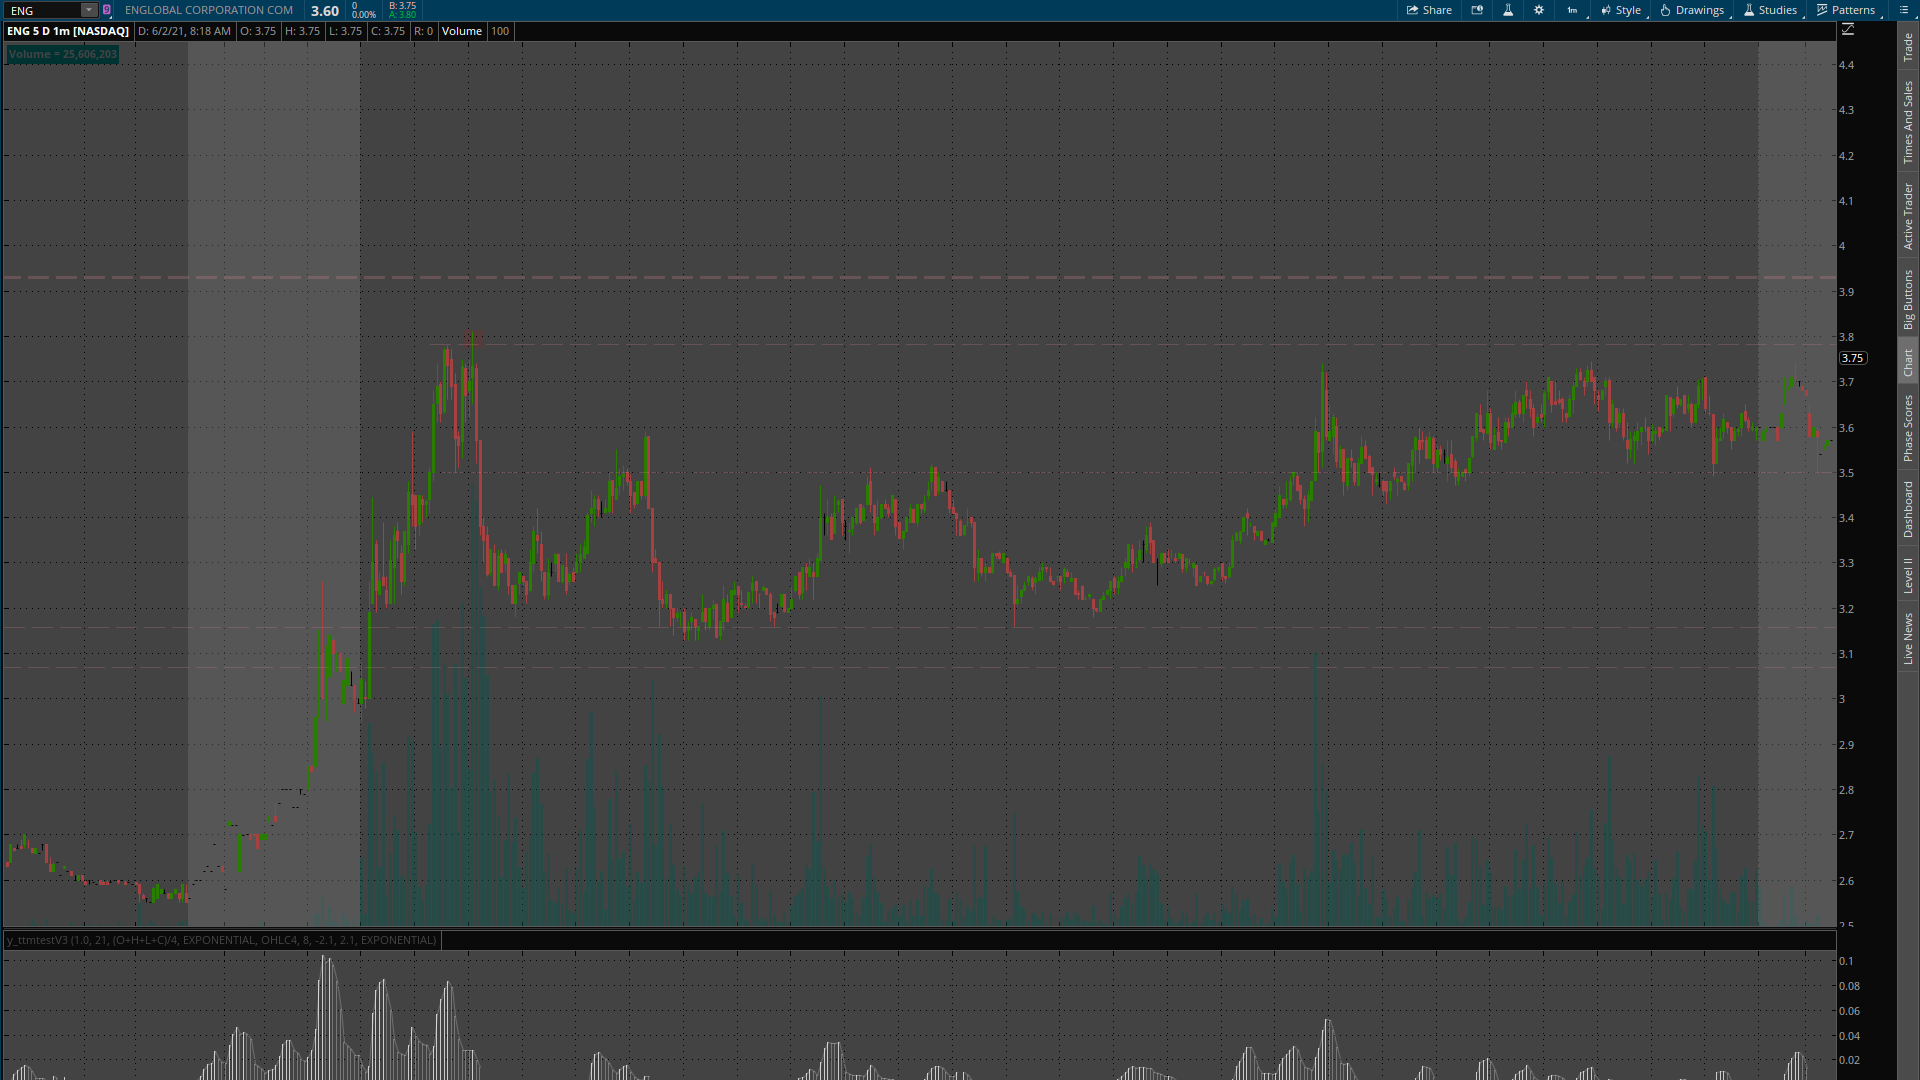Open the 1m timeframe selector
The width and height of the screenshot is (1920, 1080).
1572,10
